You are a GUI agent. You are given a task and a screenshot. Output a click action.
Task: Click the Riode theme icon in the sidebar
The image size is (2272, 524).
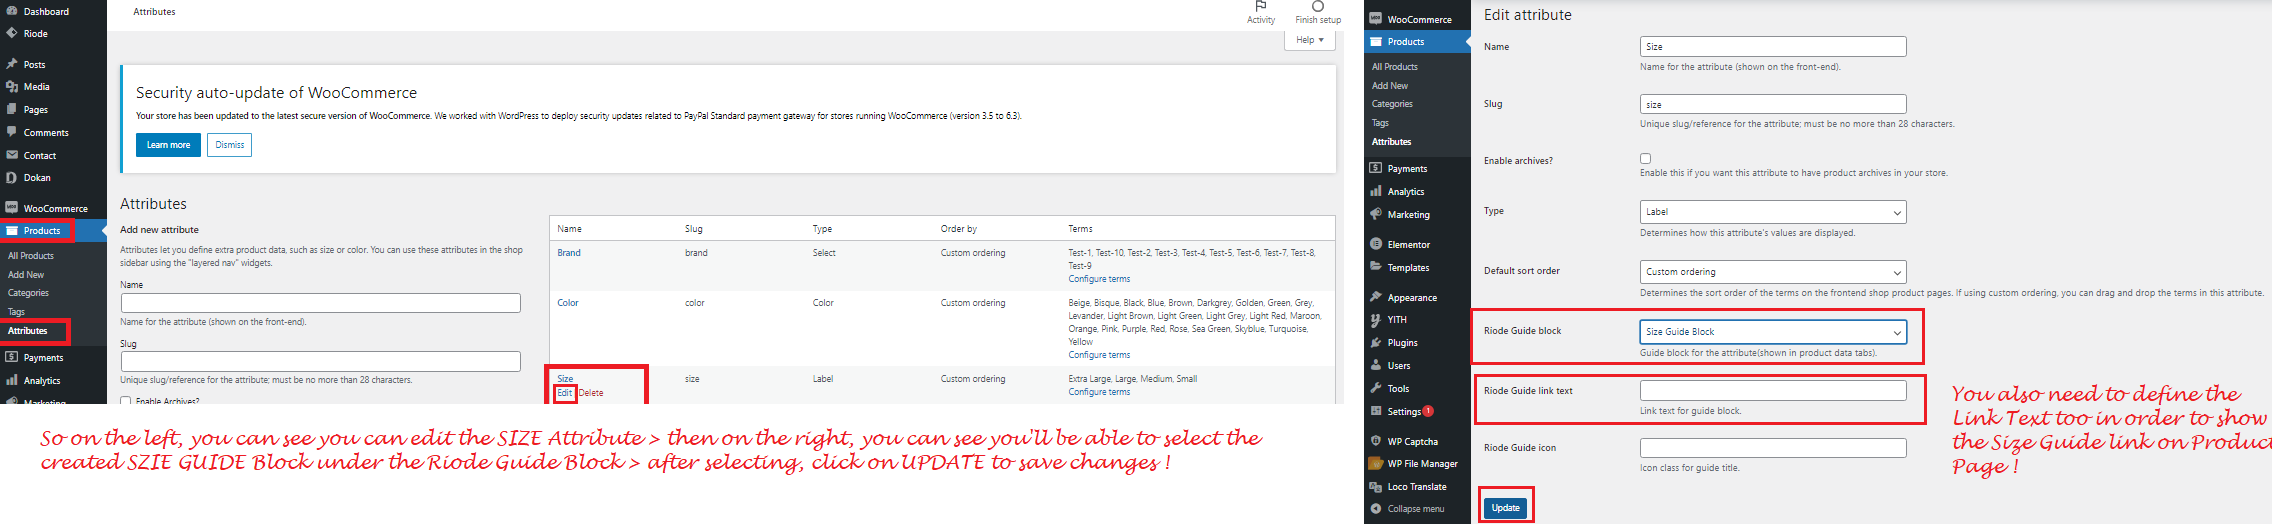click(x=12, y=33)
